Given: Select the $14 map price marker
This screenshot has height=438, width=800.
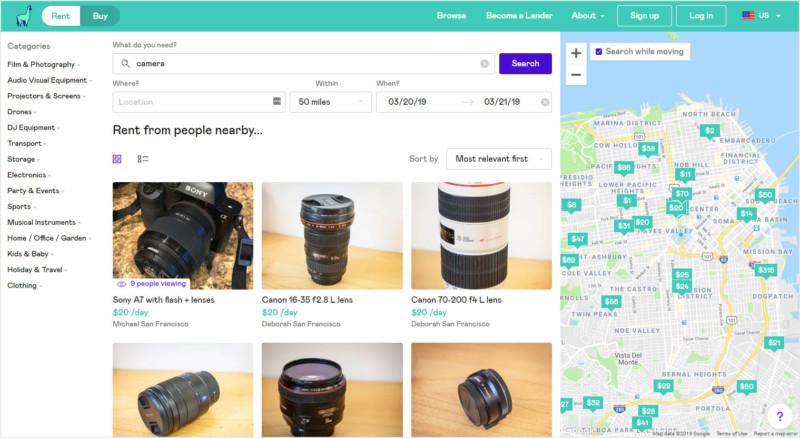Looking at the screenshot, I should pyautogui.click(x=746, y=213).
